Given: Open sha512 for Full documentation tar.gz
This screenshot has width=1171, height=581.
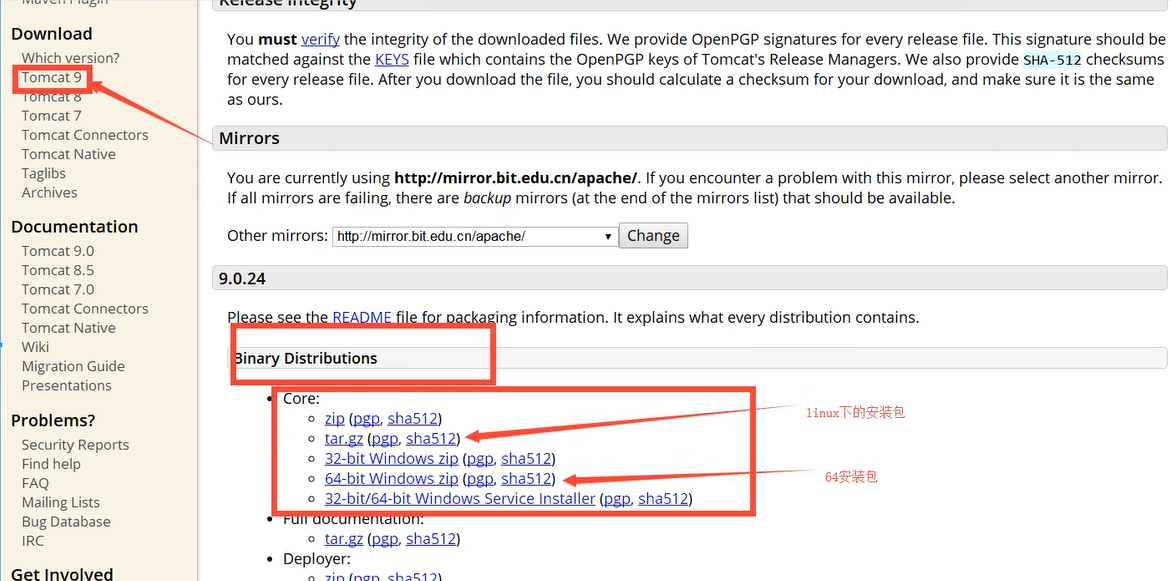Looking at the screenshot, I should coord(431,538).
